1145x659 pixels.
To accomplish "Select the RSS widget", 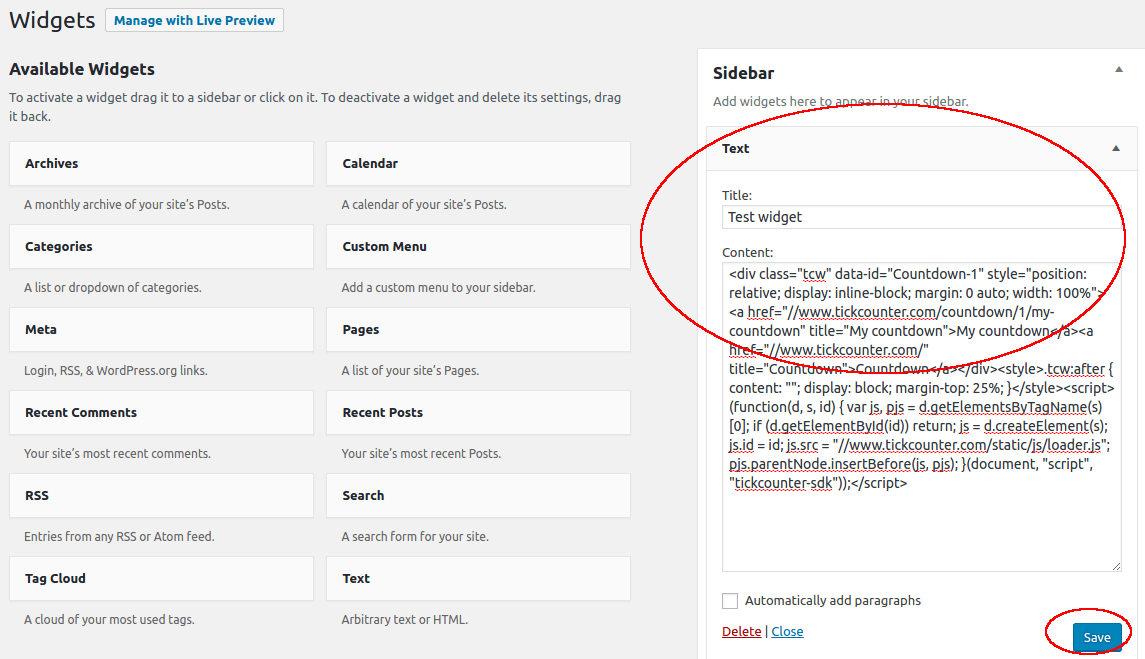I will pyautogui.click(x=161, y=496).
